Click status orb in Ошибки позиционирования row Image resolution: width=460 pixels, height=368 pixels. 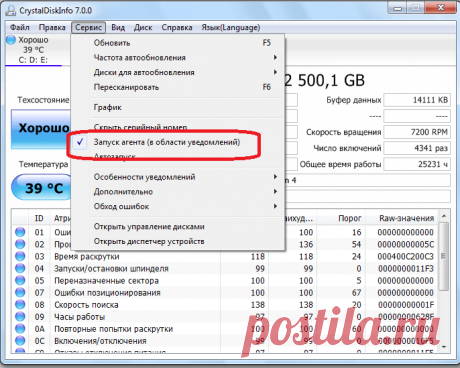point(20,292)
